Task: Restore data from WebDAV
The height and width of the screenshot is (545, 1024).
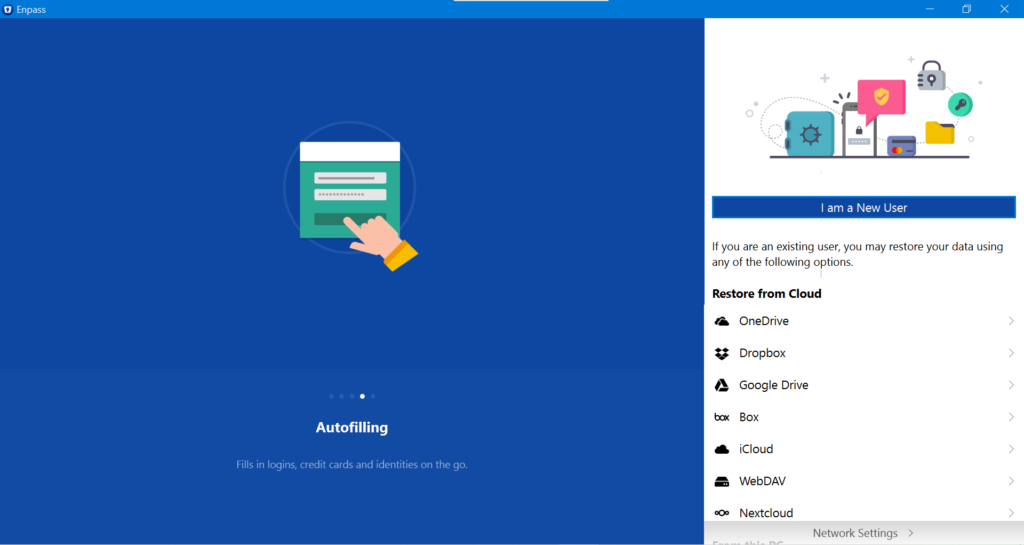Action: point(863,481)
